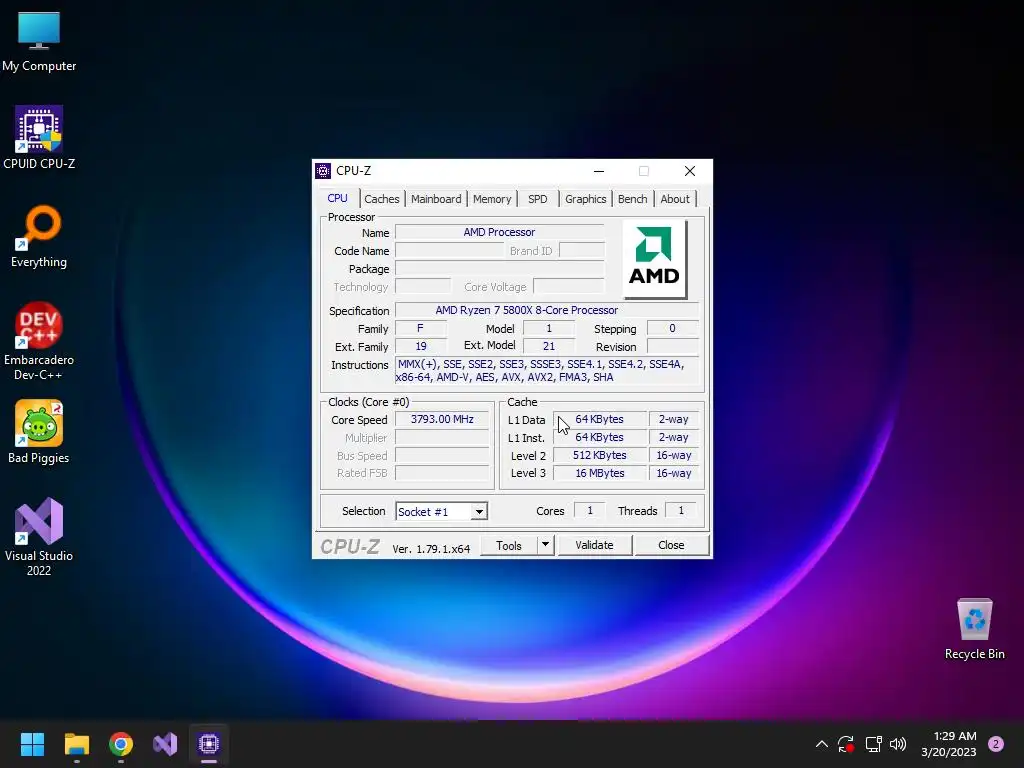
Task: Minimize the CPU-Z window
Action: (599, 171)
